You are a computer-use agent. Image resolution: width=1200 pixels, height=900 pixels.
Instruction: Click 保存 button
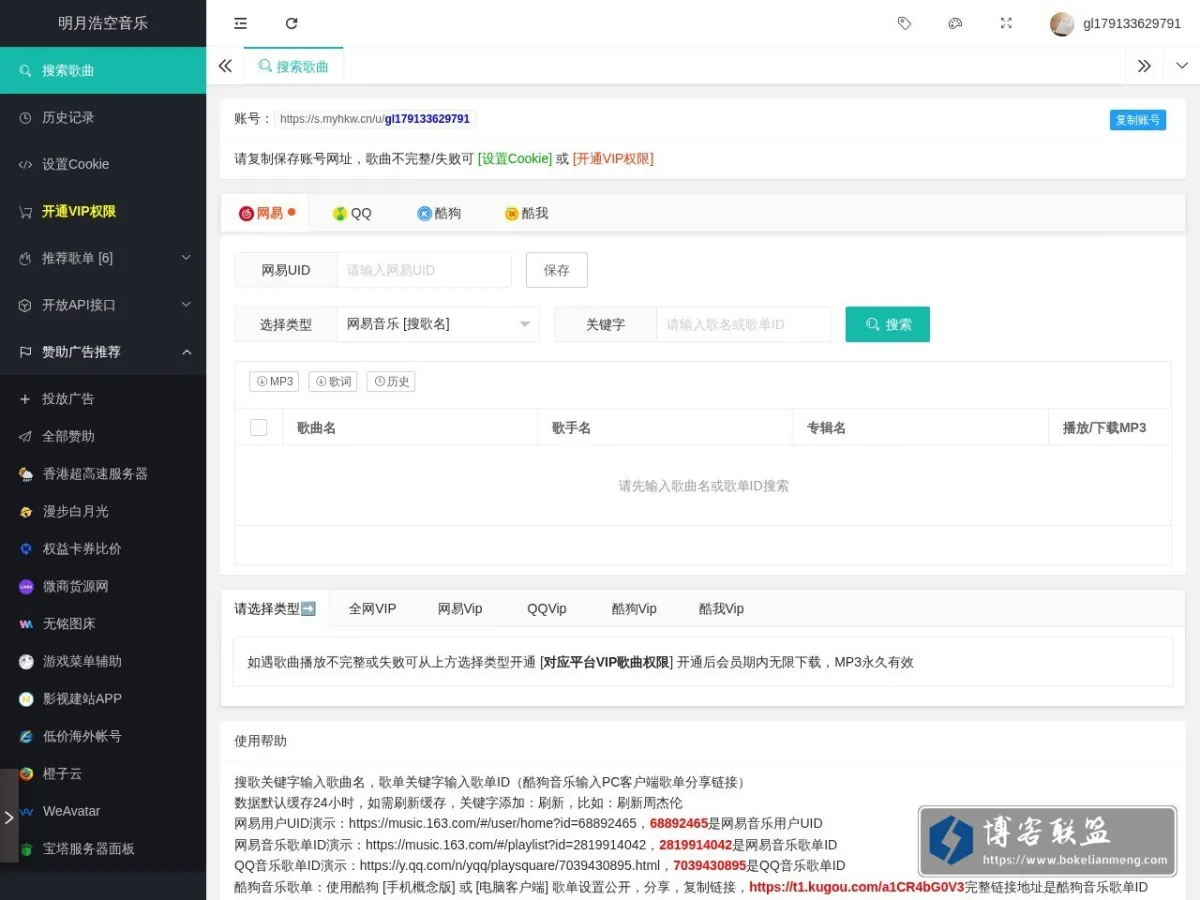pos(557,270)
